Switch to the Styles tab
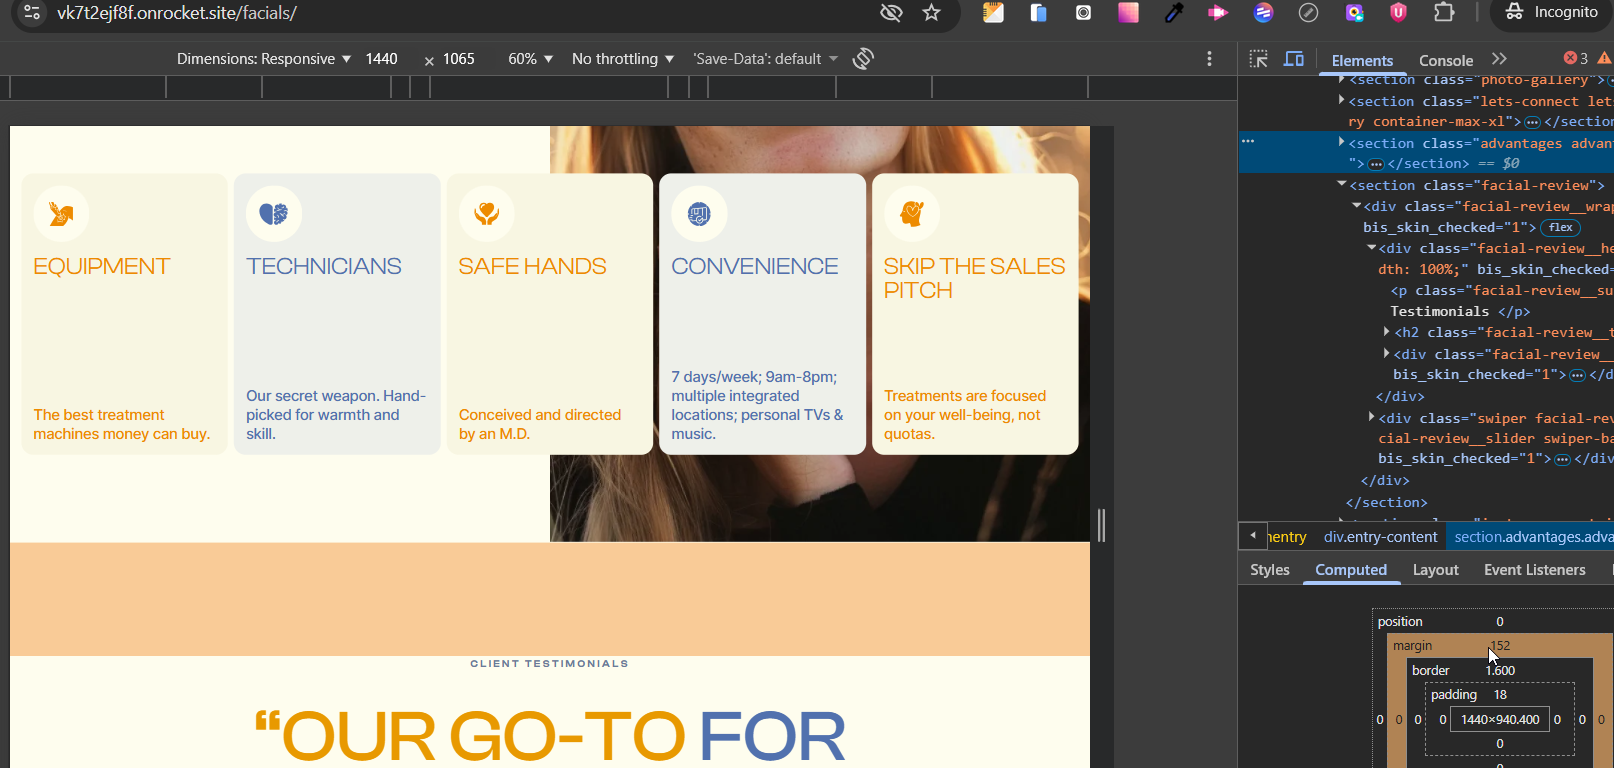1614x768 pixels. pyautogui.click(x=1269, y=570)
